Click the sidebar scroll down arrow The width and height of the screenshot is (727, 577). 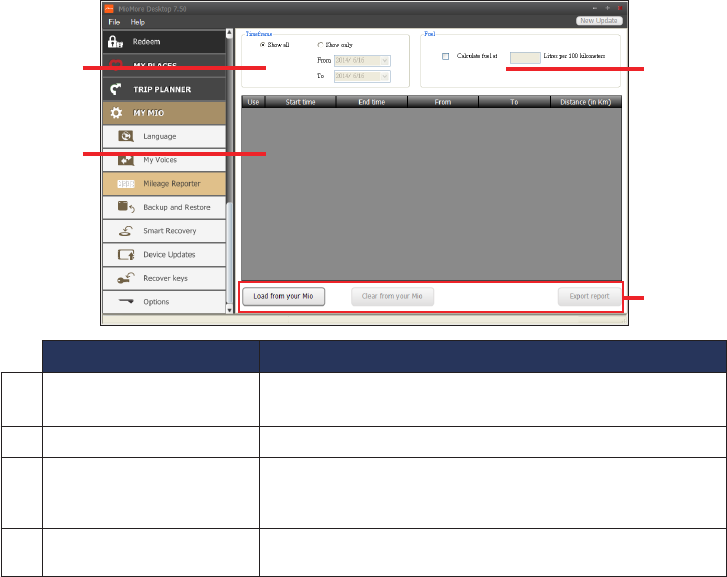pos(229,309)
